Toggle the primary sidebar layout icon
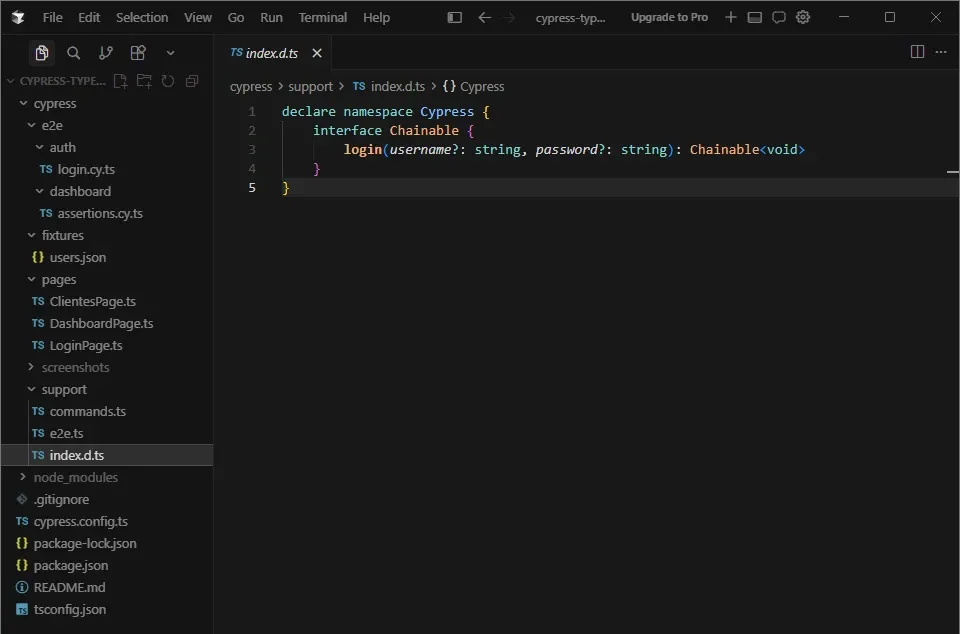Image resolution: width=960 pixels, height=634 pixels. coord(454,18)
